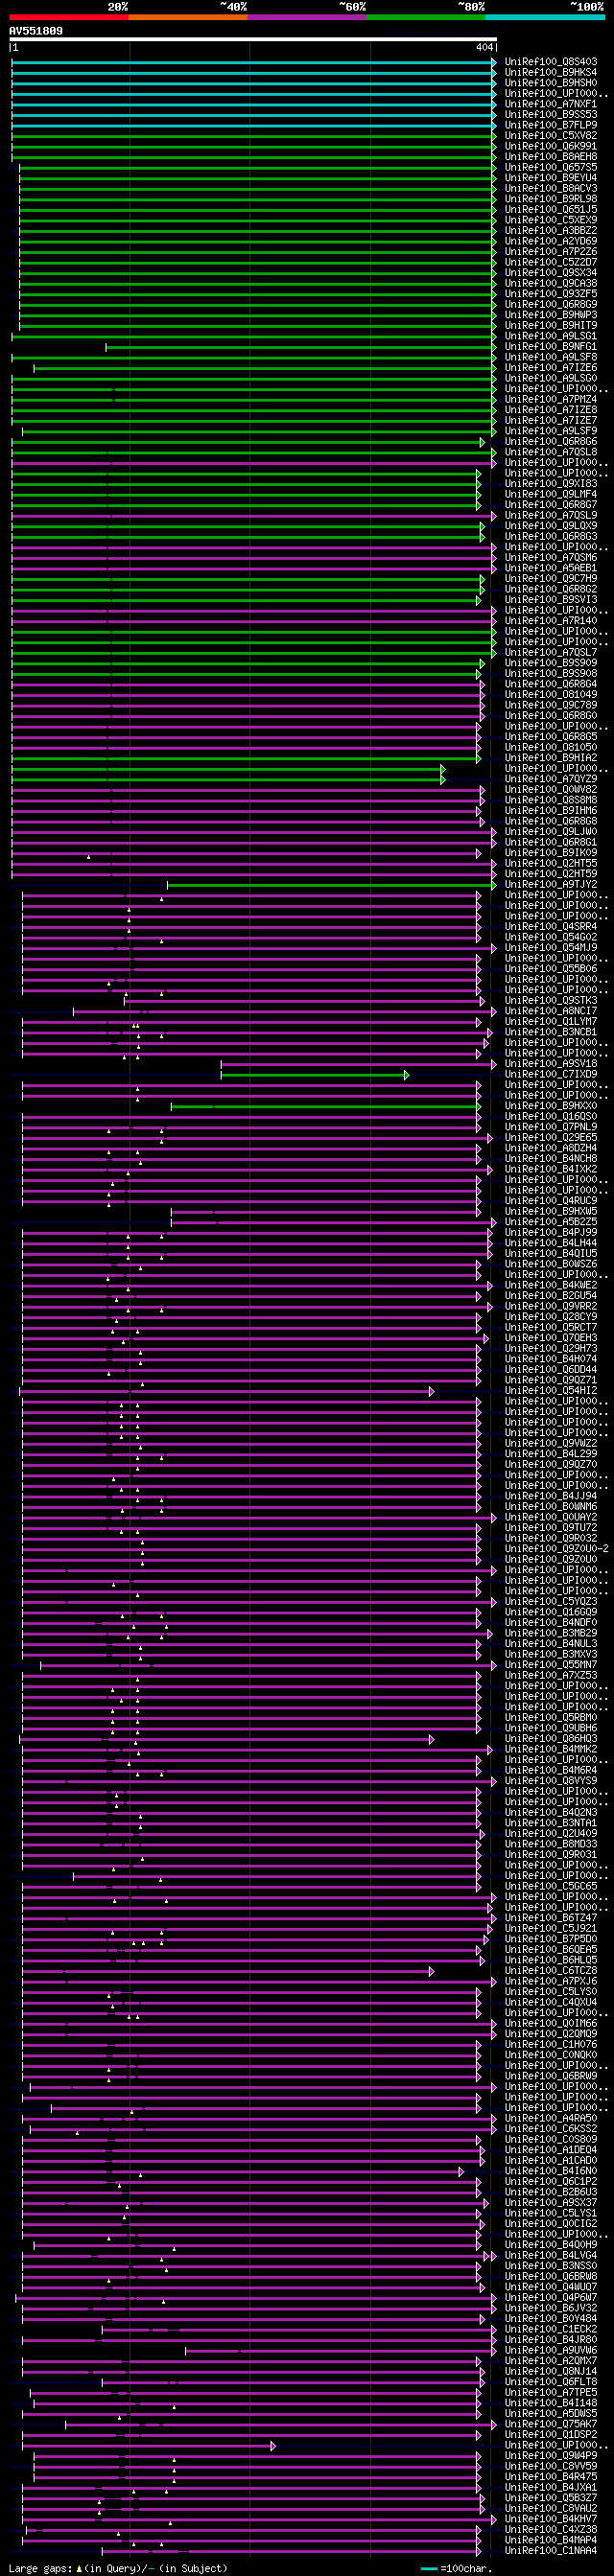Select entry UniRef100_B9RL98
614x2576 pixels.
point(551,199)
